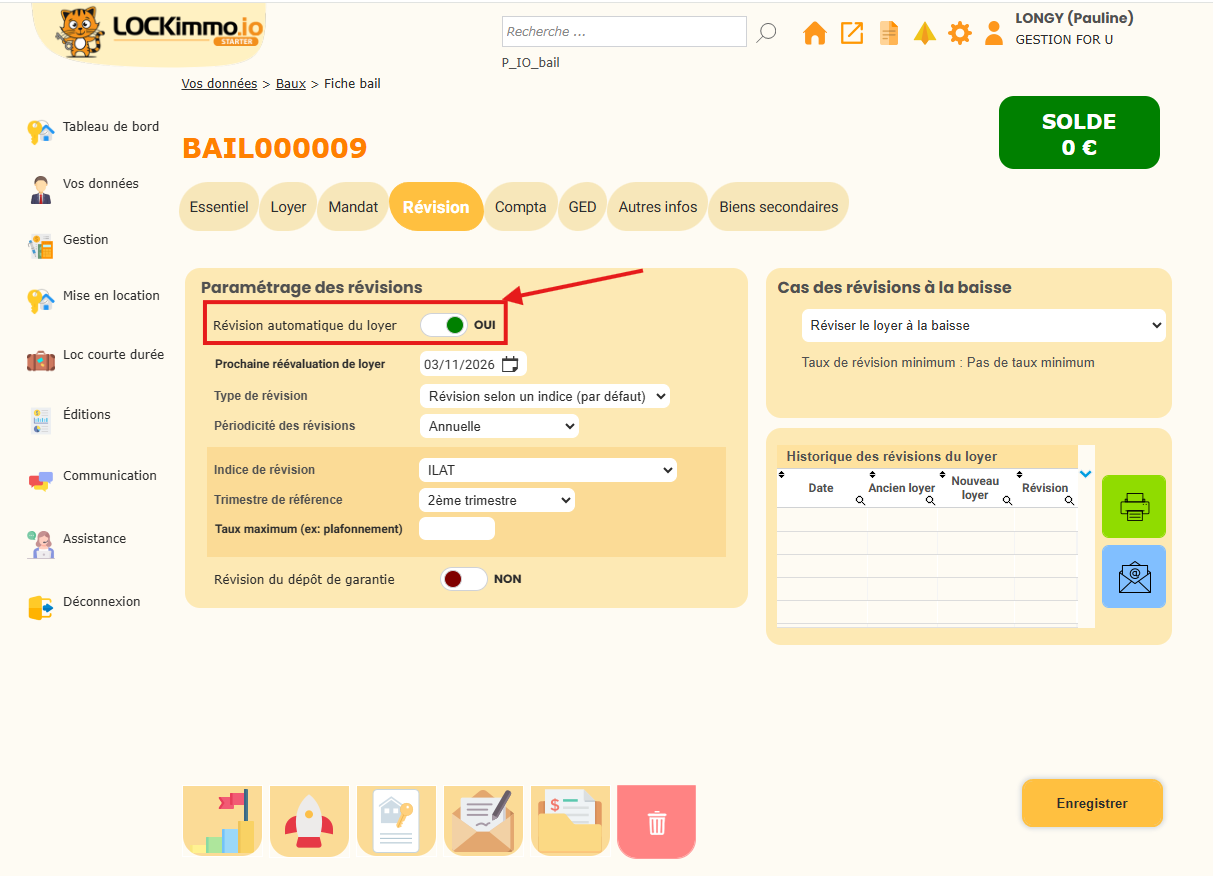Screen dimensions: 1213x876
Task: Click the green print button
Action: 1133,507
